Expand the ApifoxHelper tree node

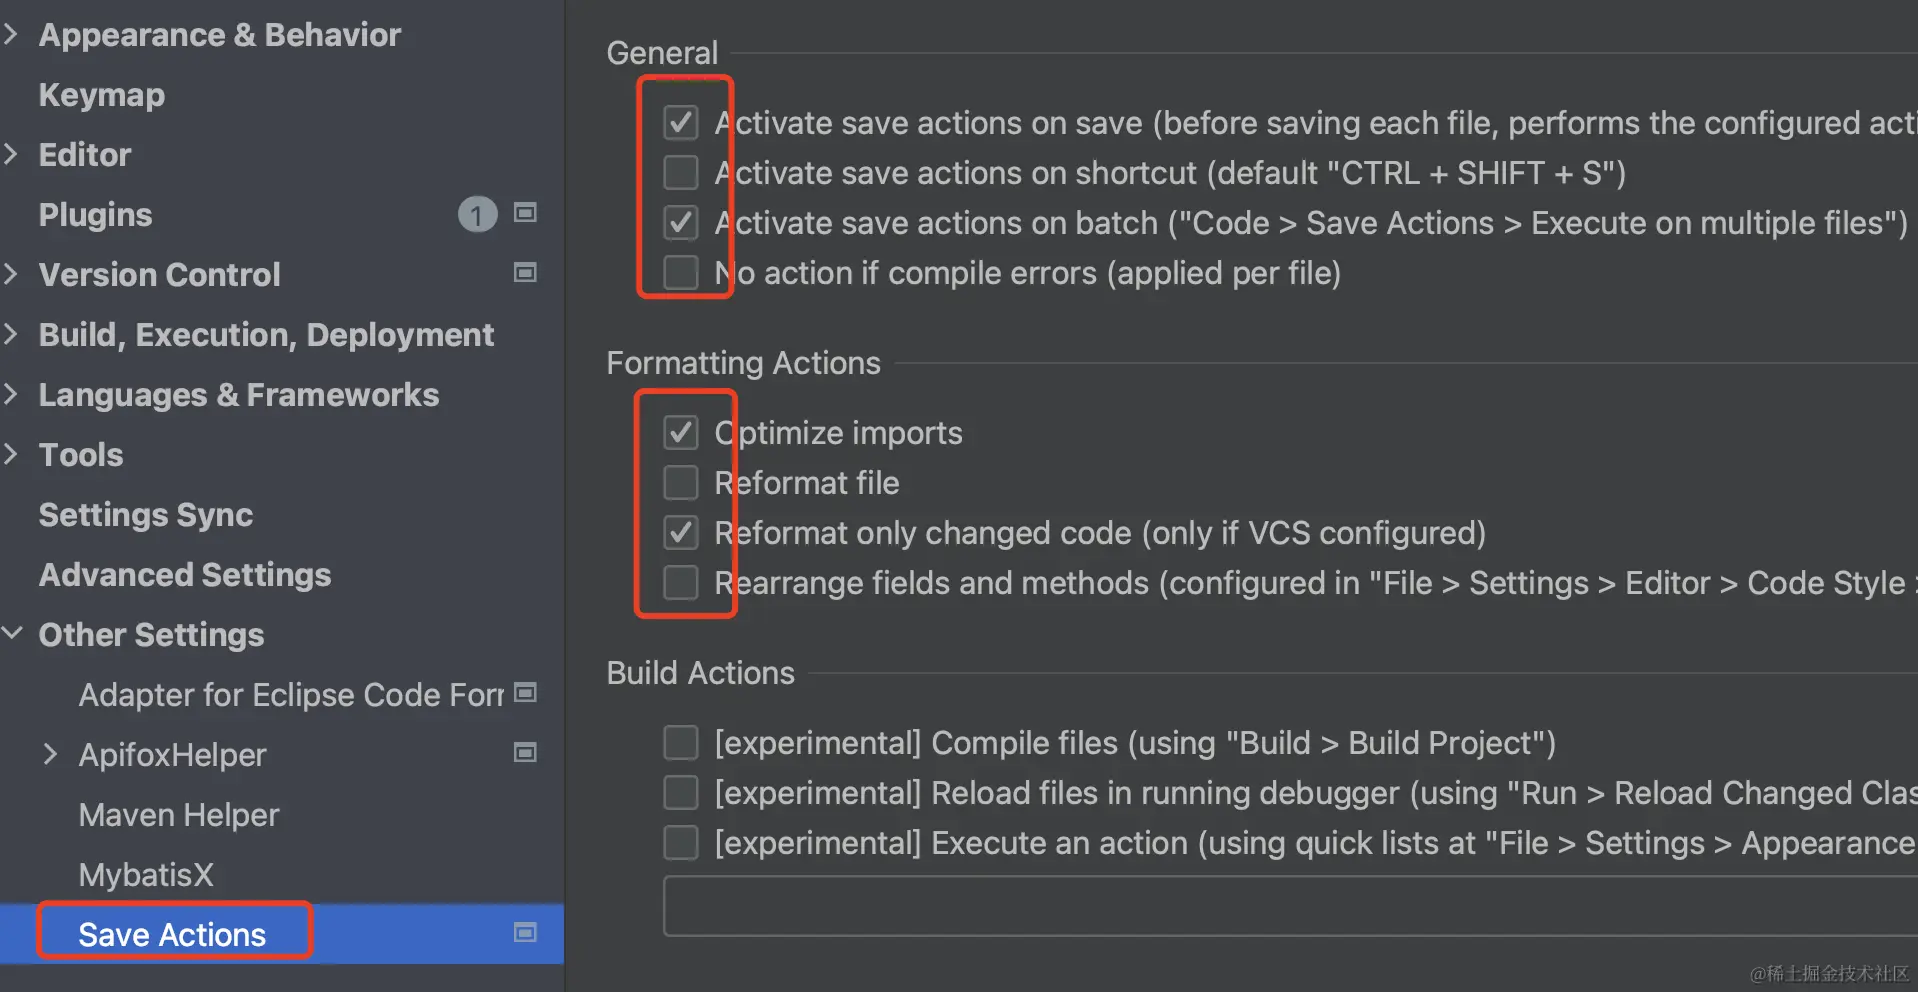(50, 754)
